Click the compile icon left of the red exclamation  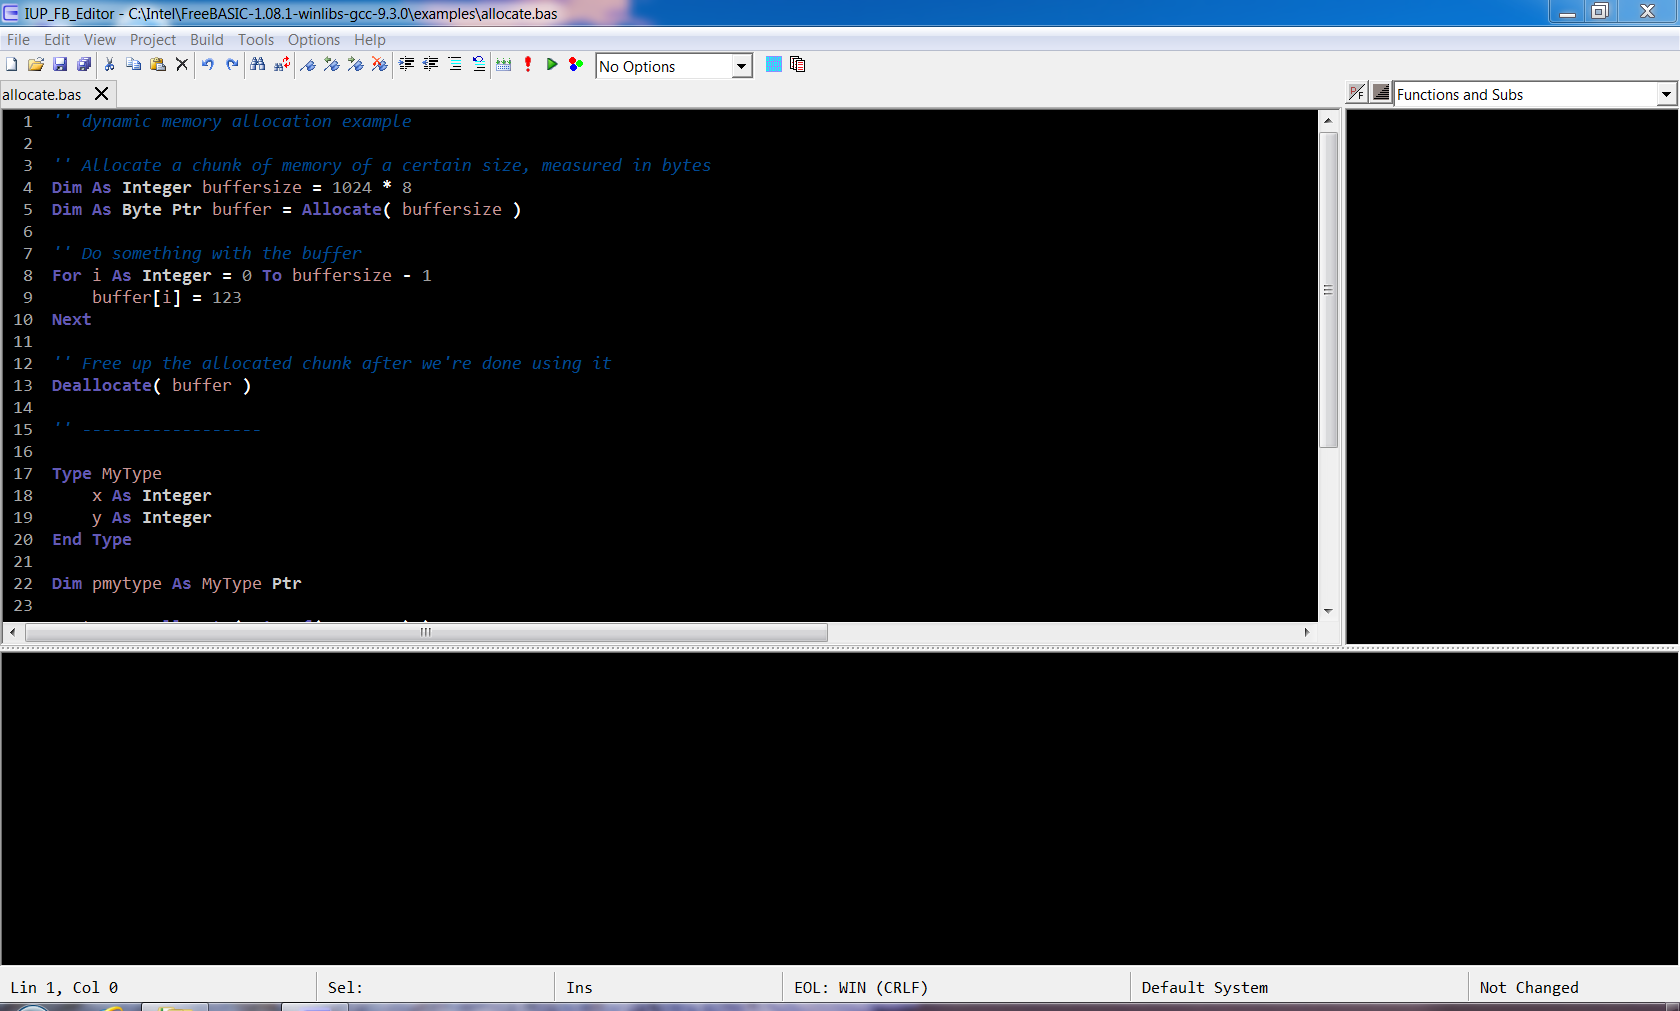[503, 64]
